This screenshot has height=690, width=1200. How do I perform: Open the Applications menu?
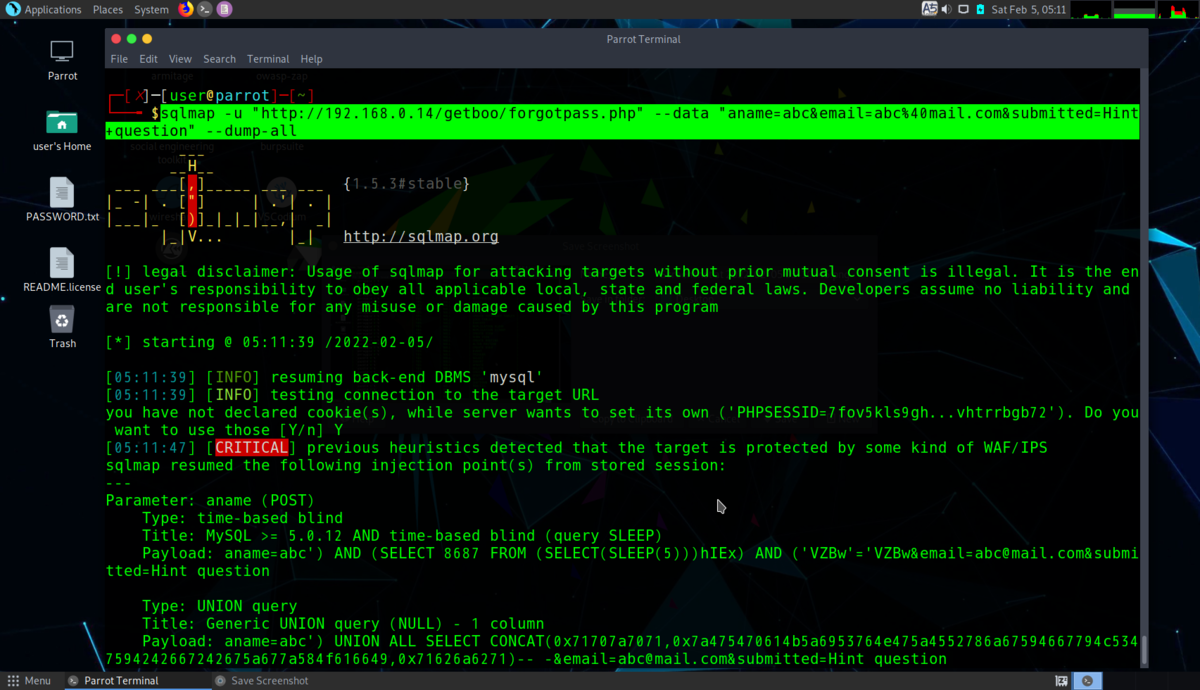point(53,9)
